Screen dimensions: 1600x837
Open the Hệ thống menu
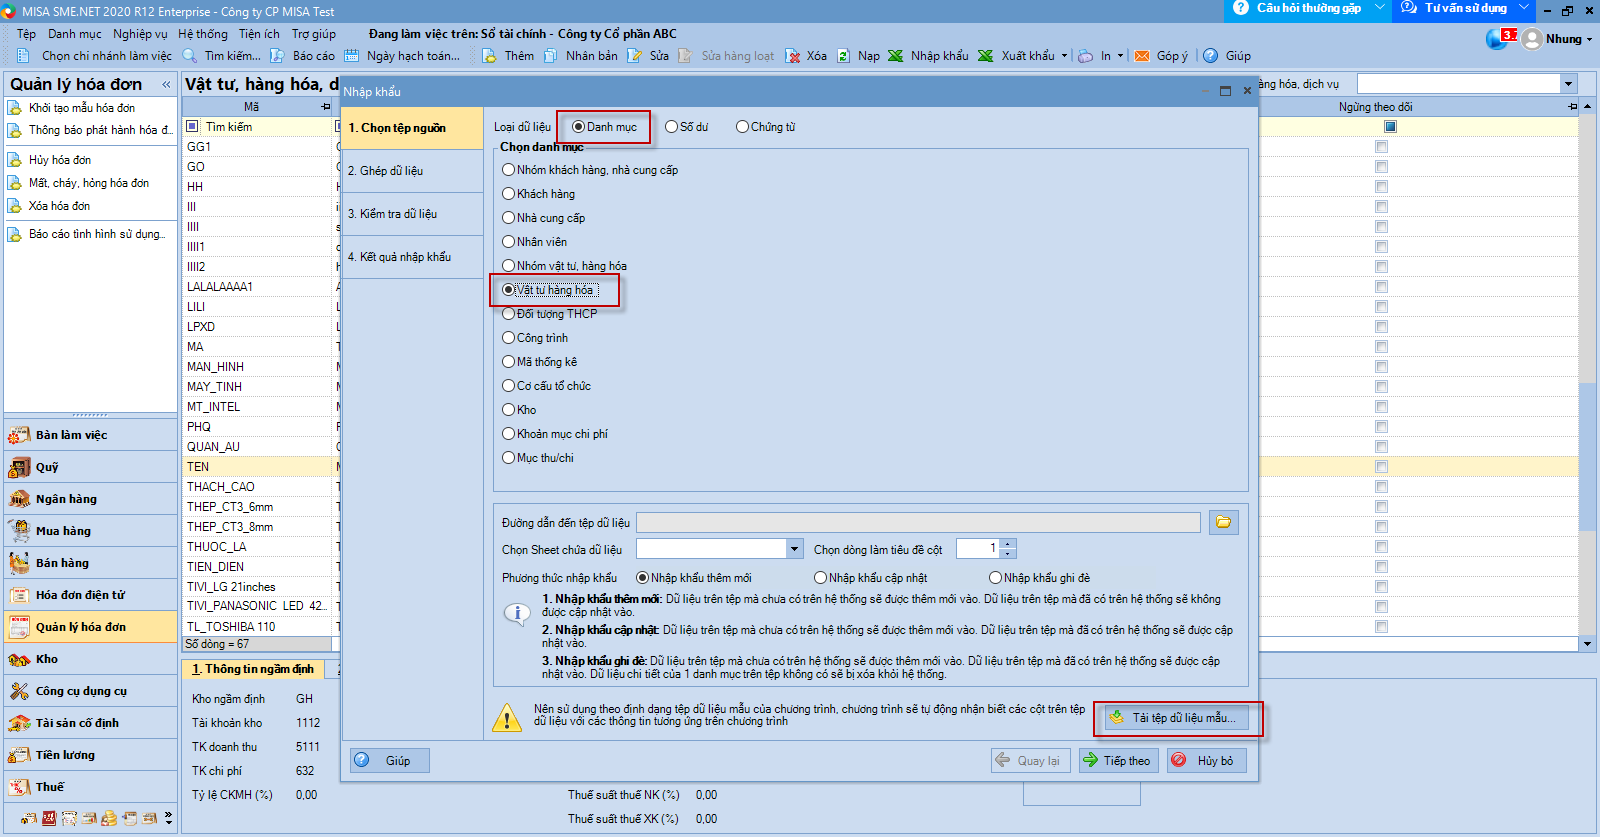(x=203, y=34)
